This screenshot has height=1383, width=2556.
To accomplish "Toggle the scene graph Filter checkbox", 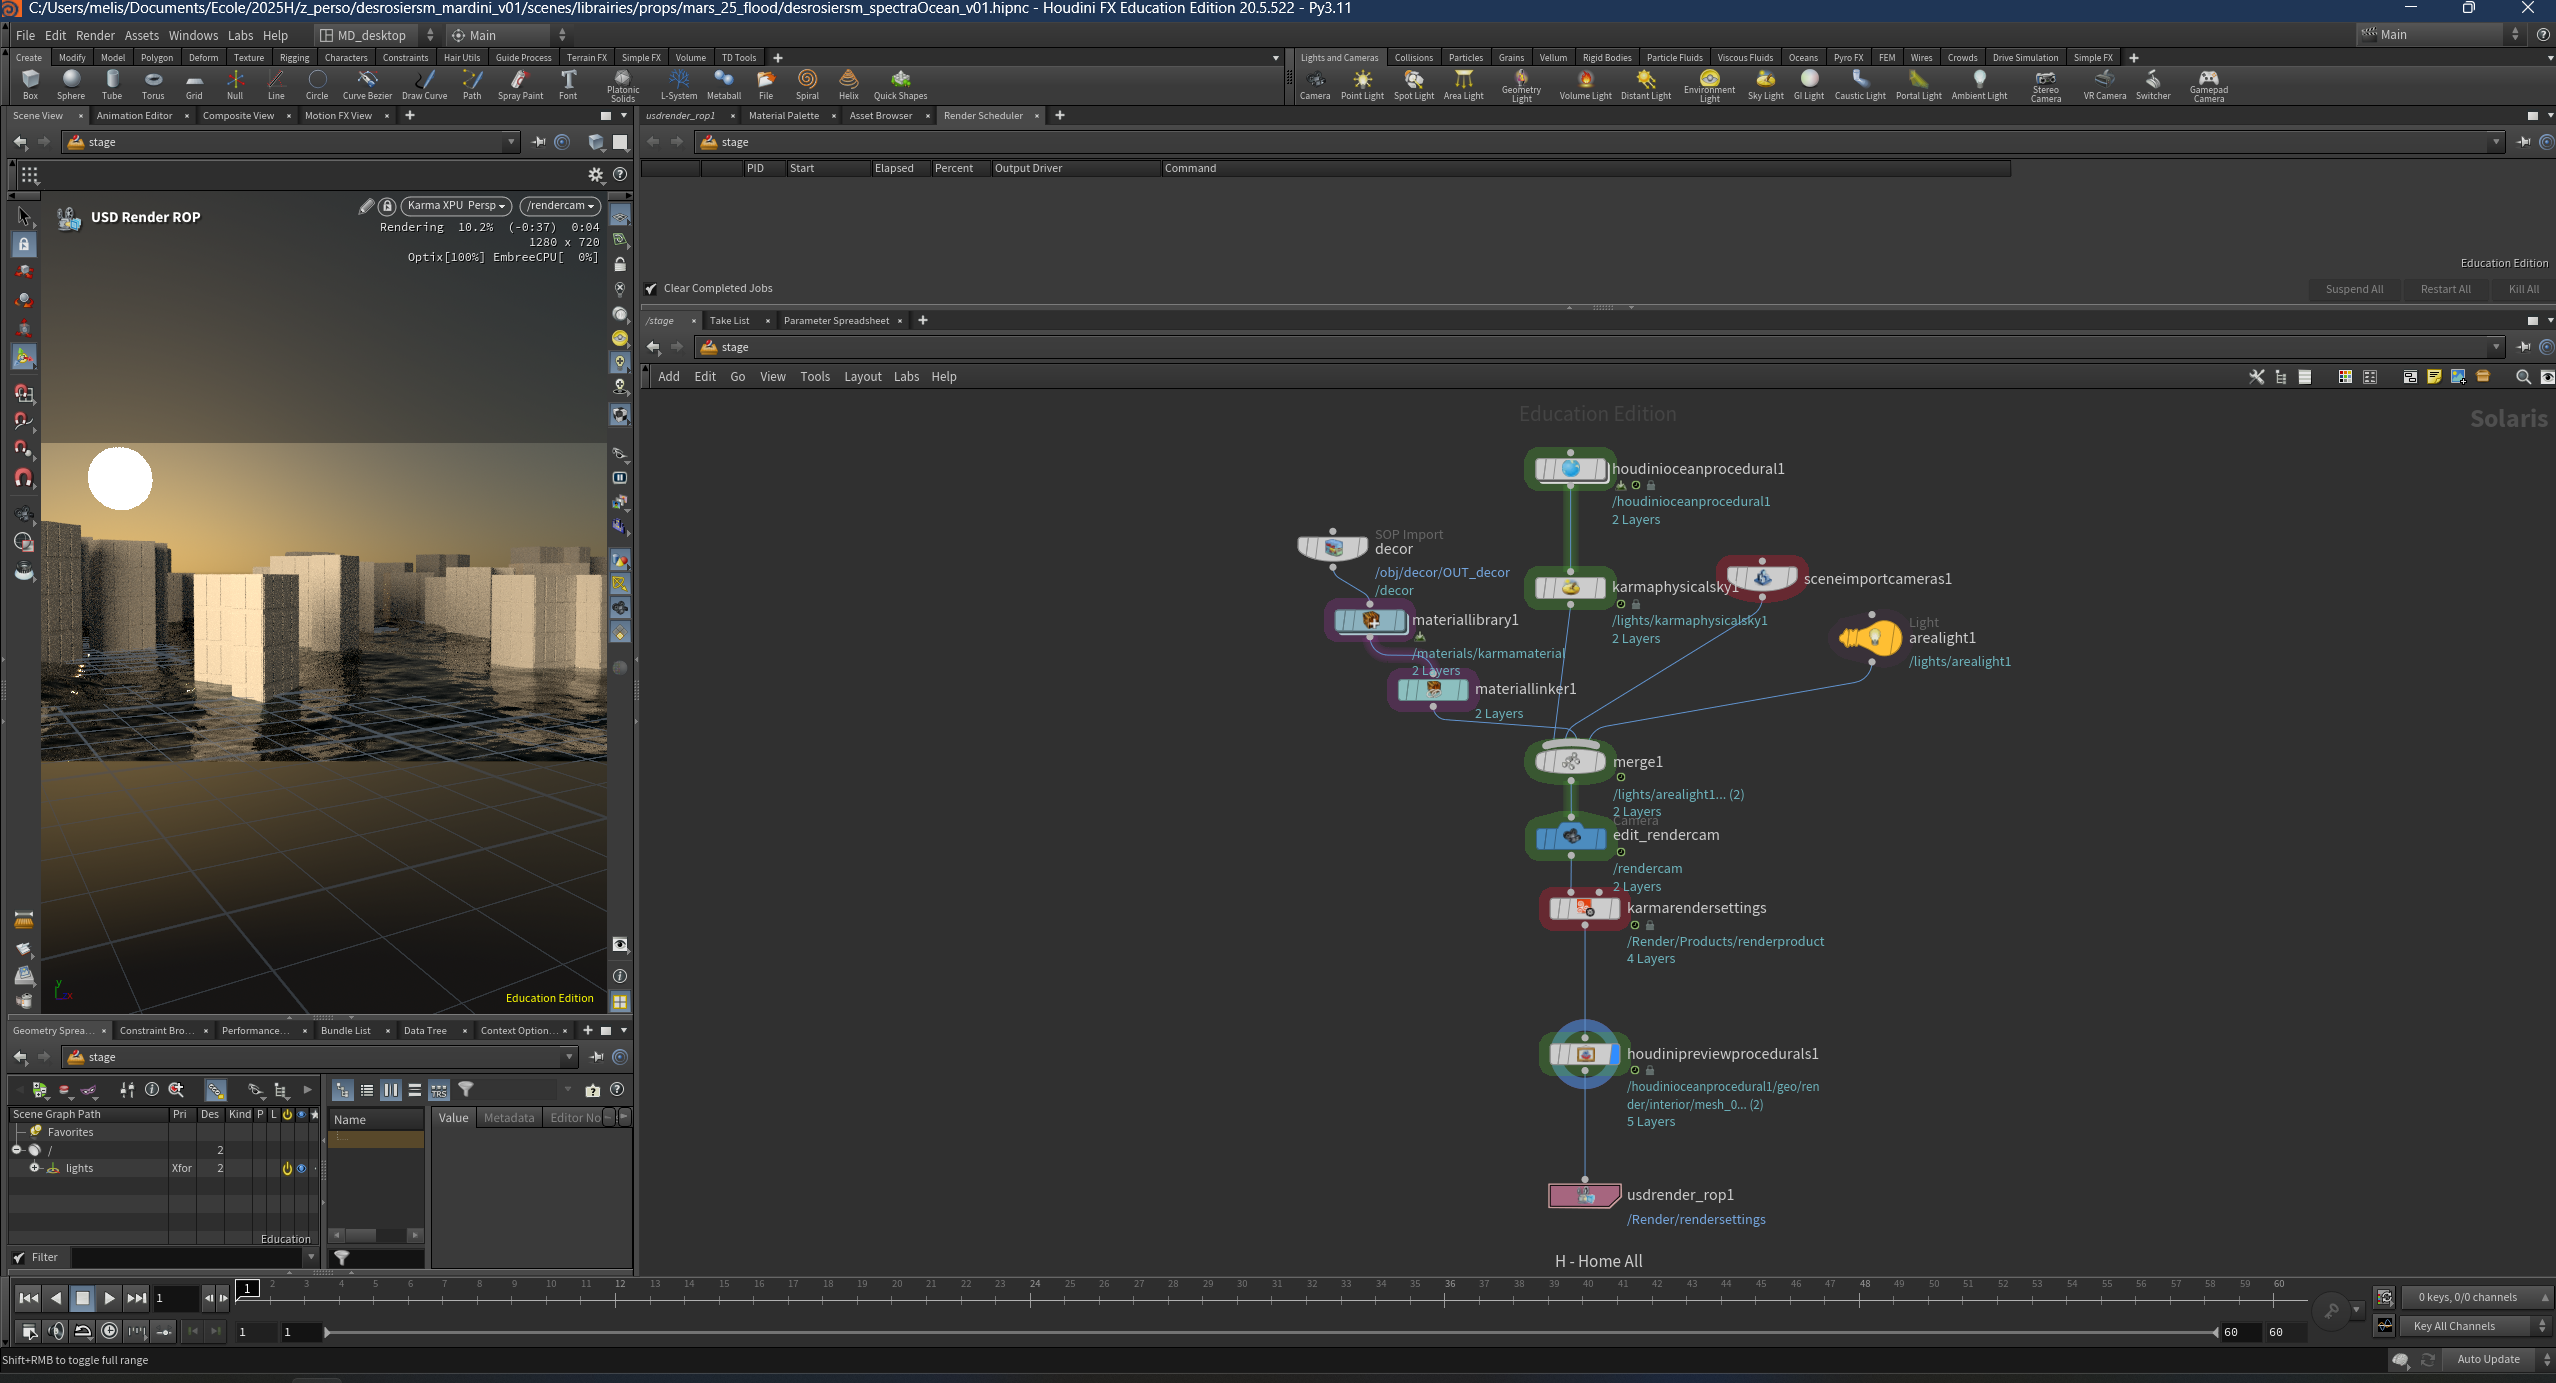I will pos(19,1258).
